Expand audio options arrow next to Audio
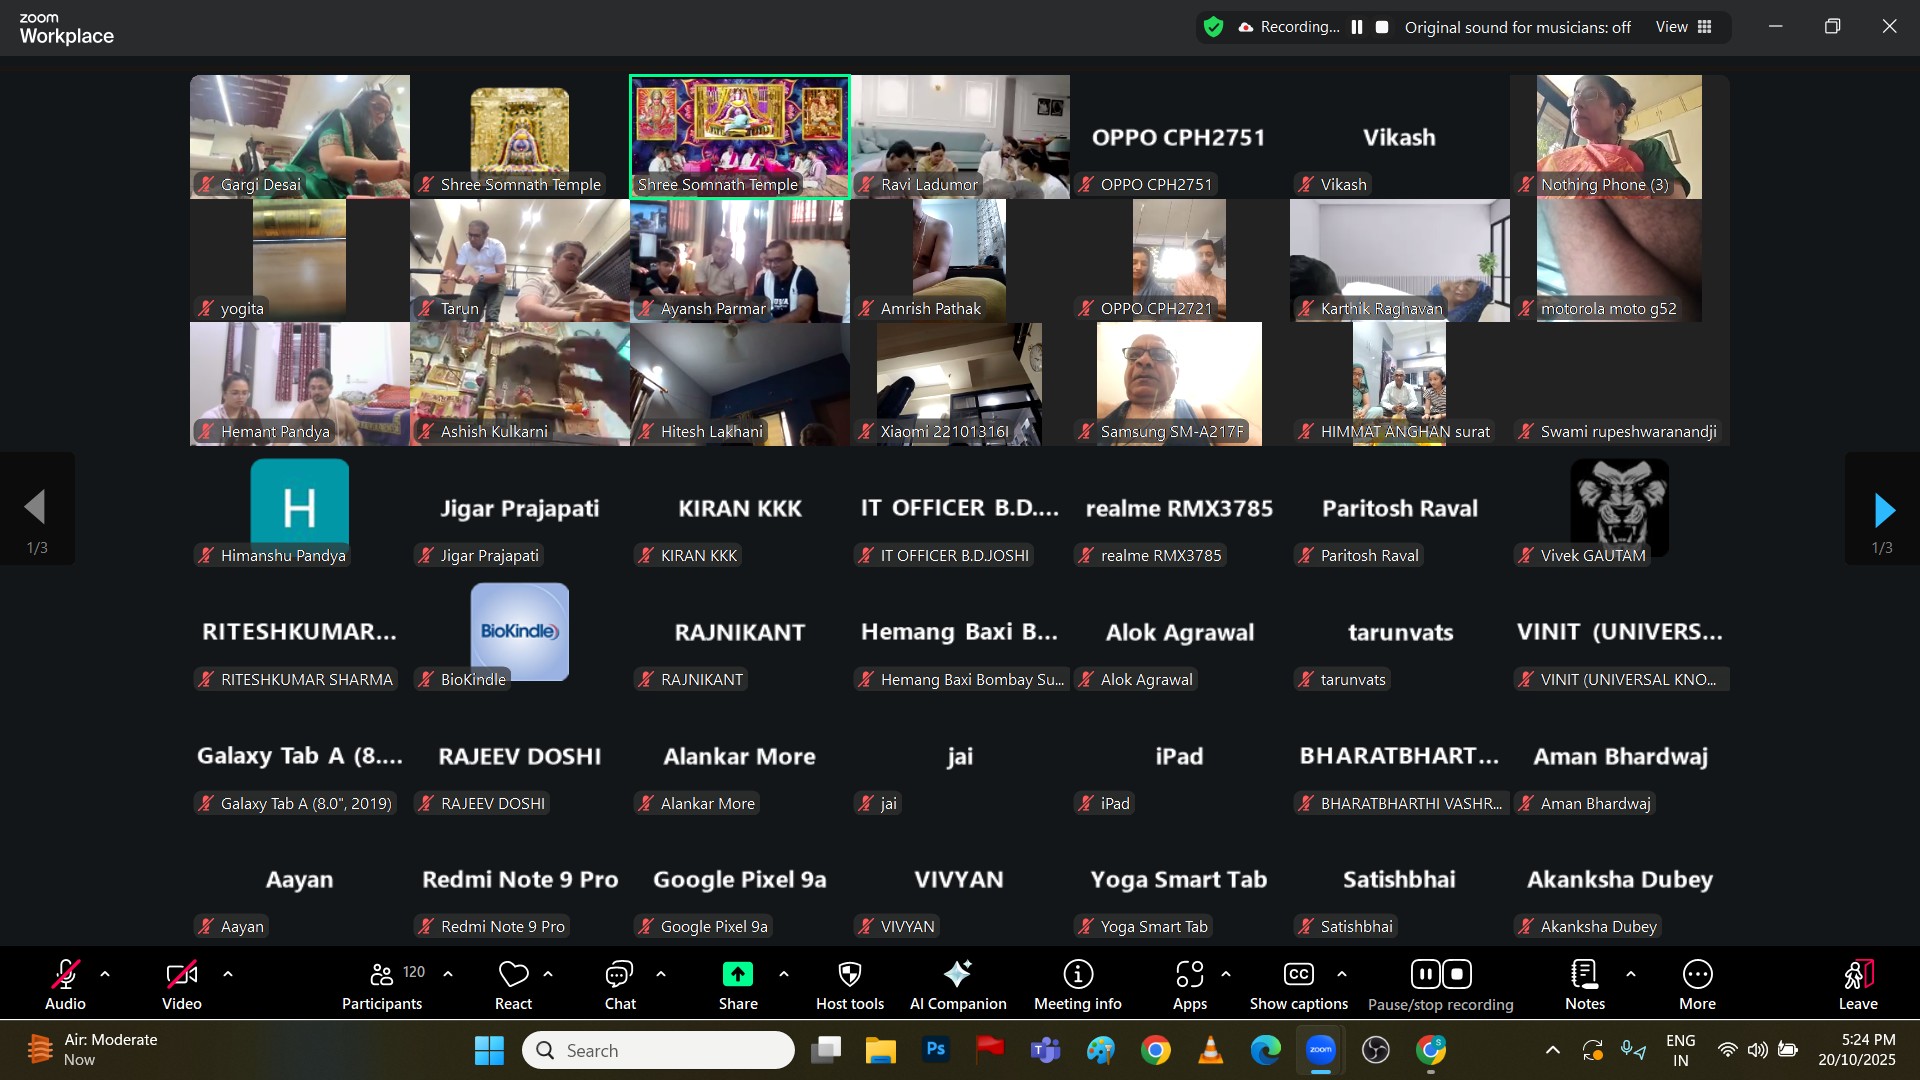 105,974
